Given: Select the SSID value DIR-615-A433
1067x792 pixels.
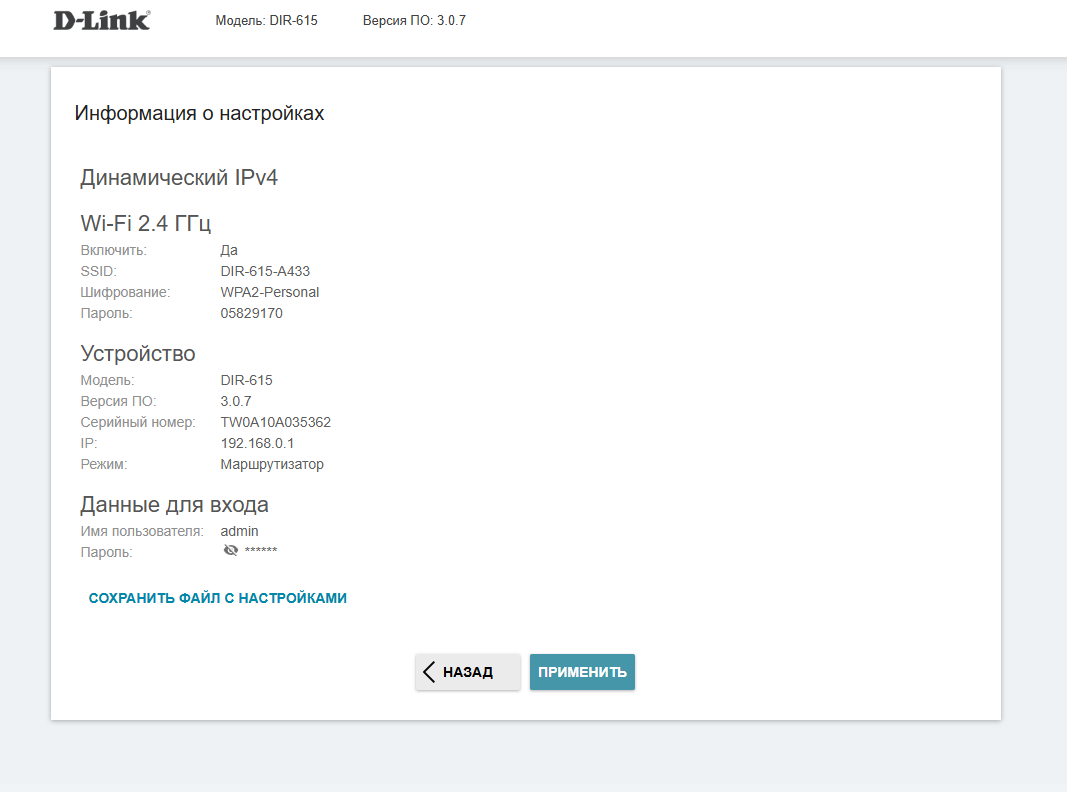Looking at the screenshot, I should [265, 271].
